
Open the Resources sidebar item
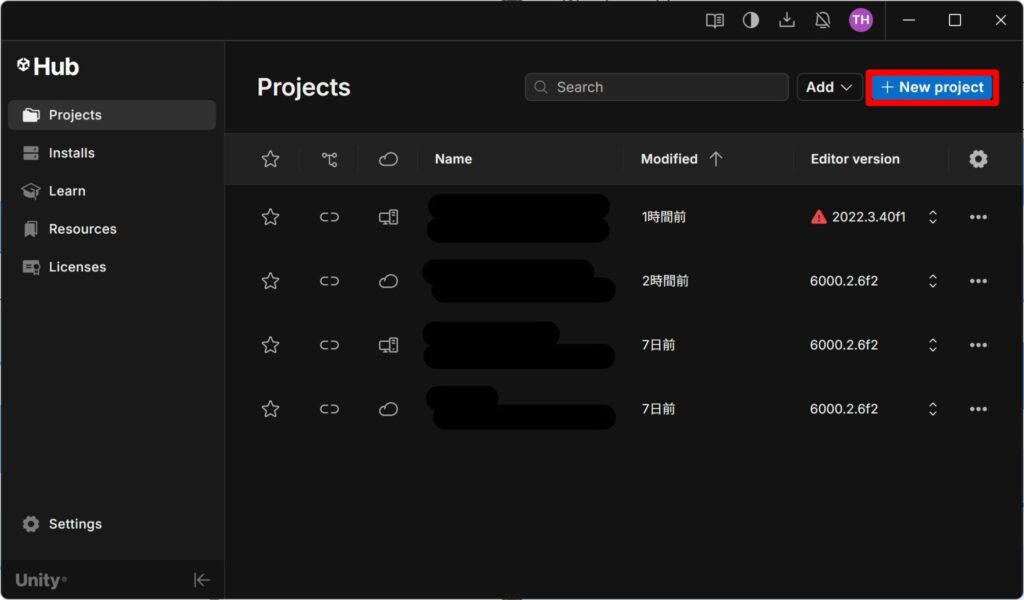82,229
